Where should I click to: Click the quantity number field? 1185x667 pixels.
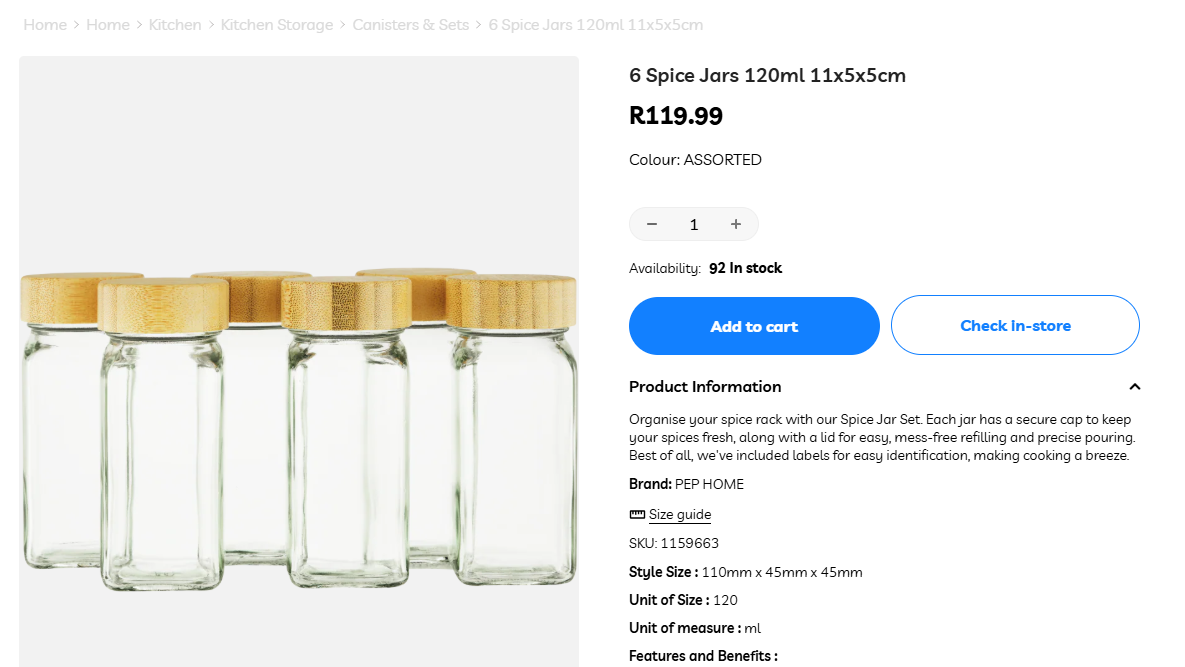[694, 224]
